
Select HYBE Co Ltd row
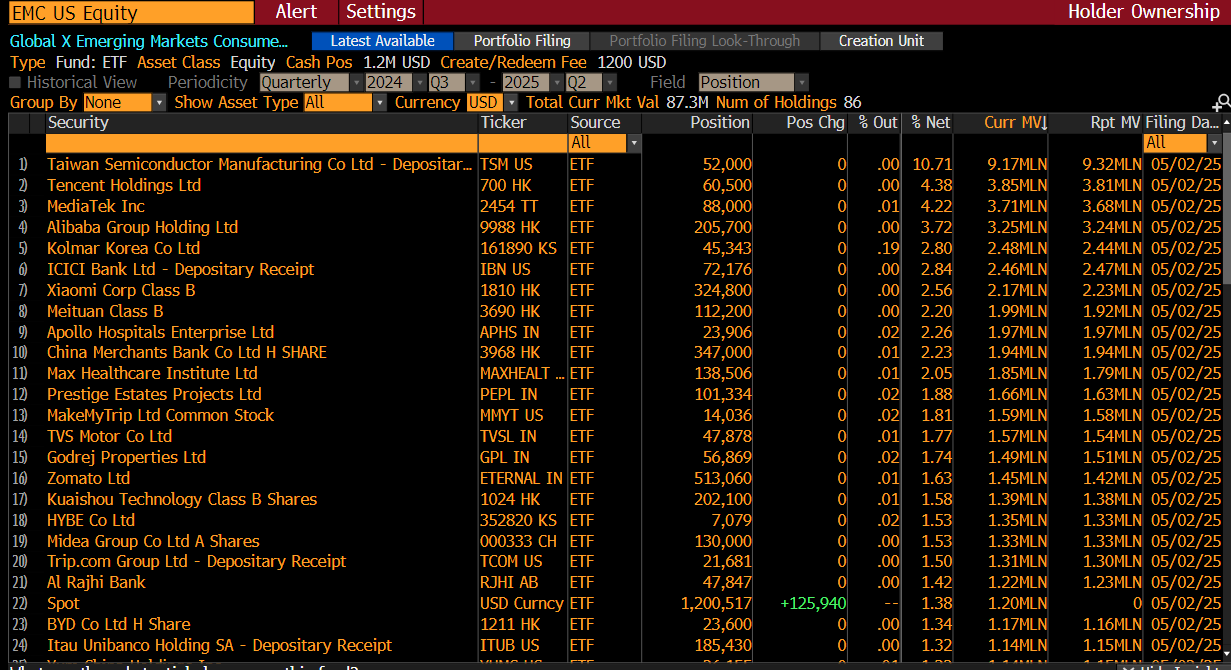(615, 520)
